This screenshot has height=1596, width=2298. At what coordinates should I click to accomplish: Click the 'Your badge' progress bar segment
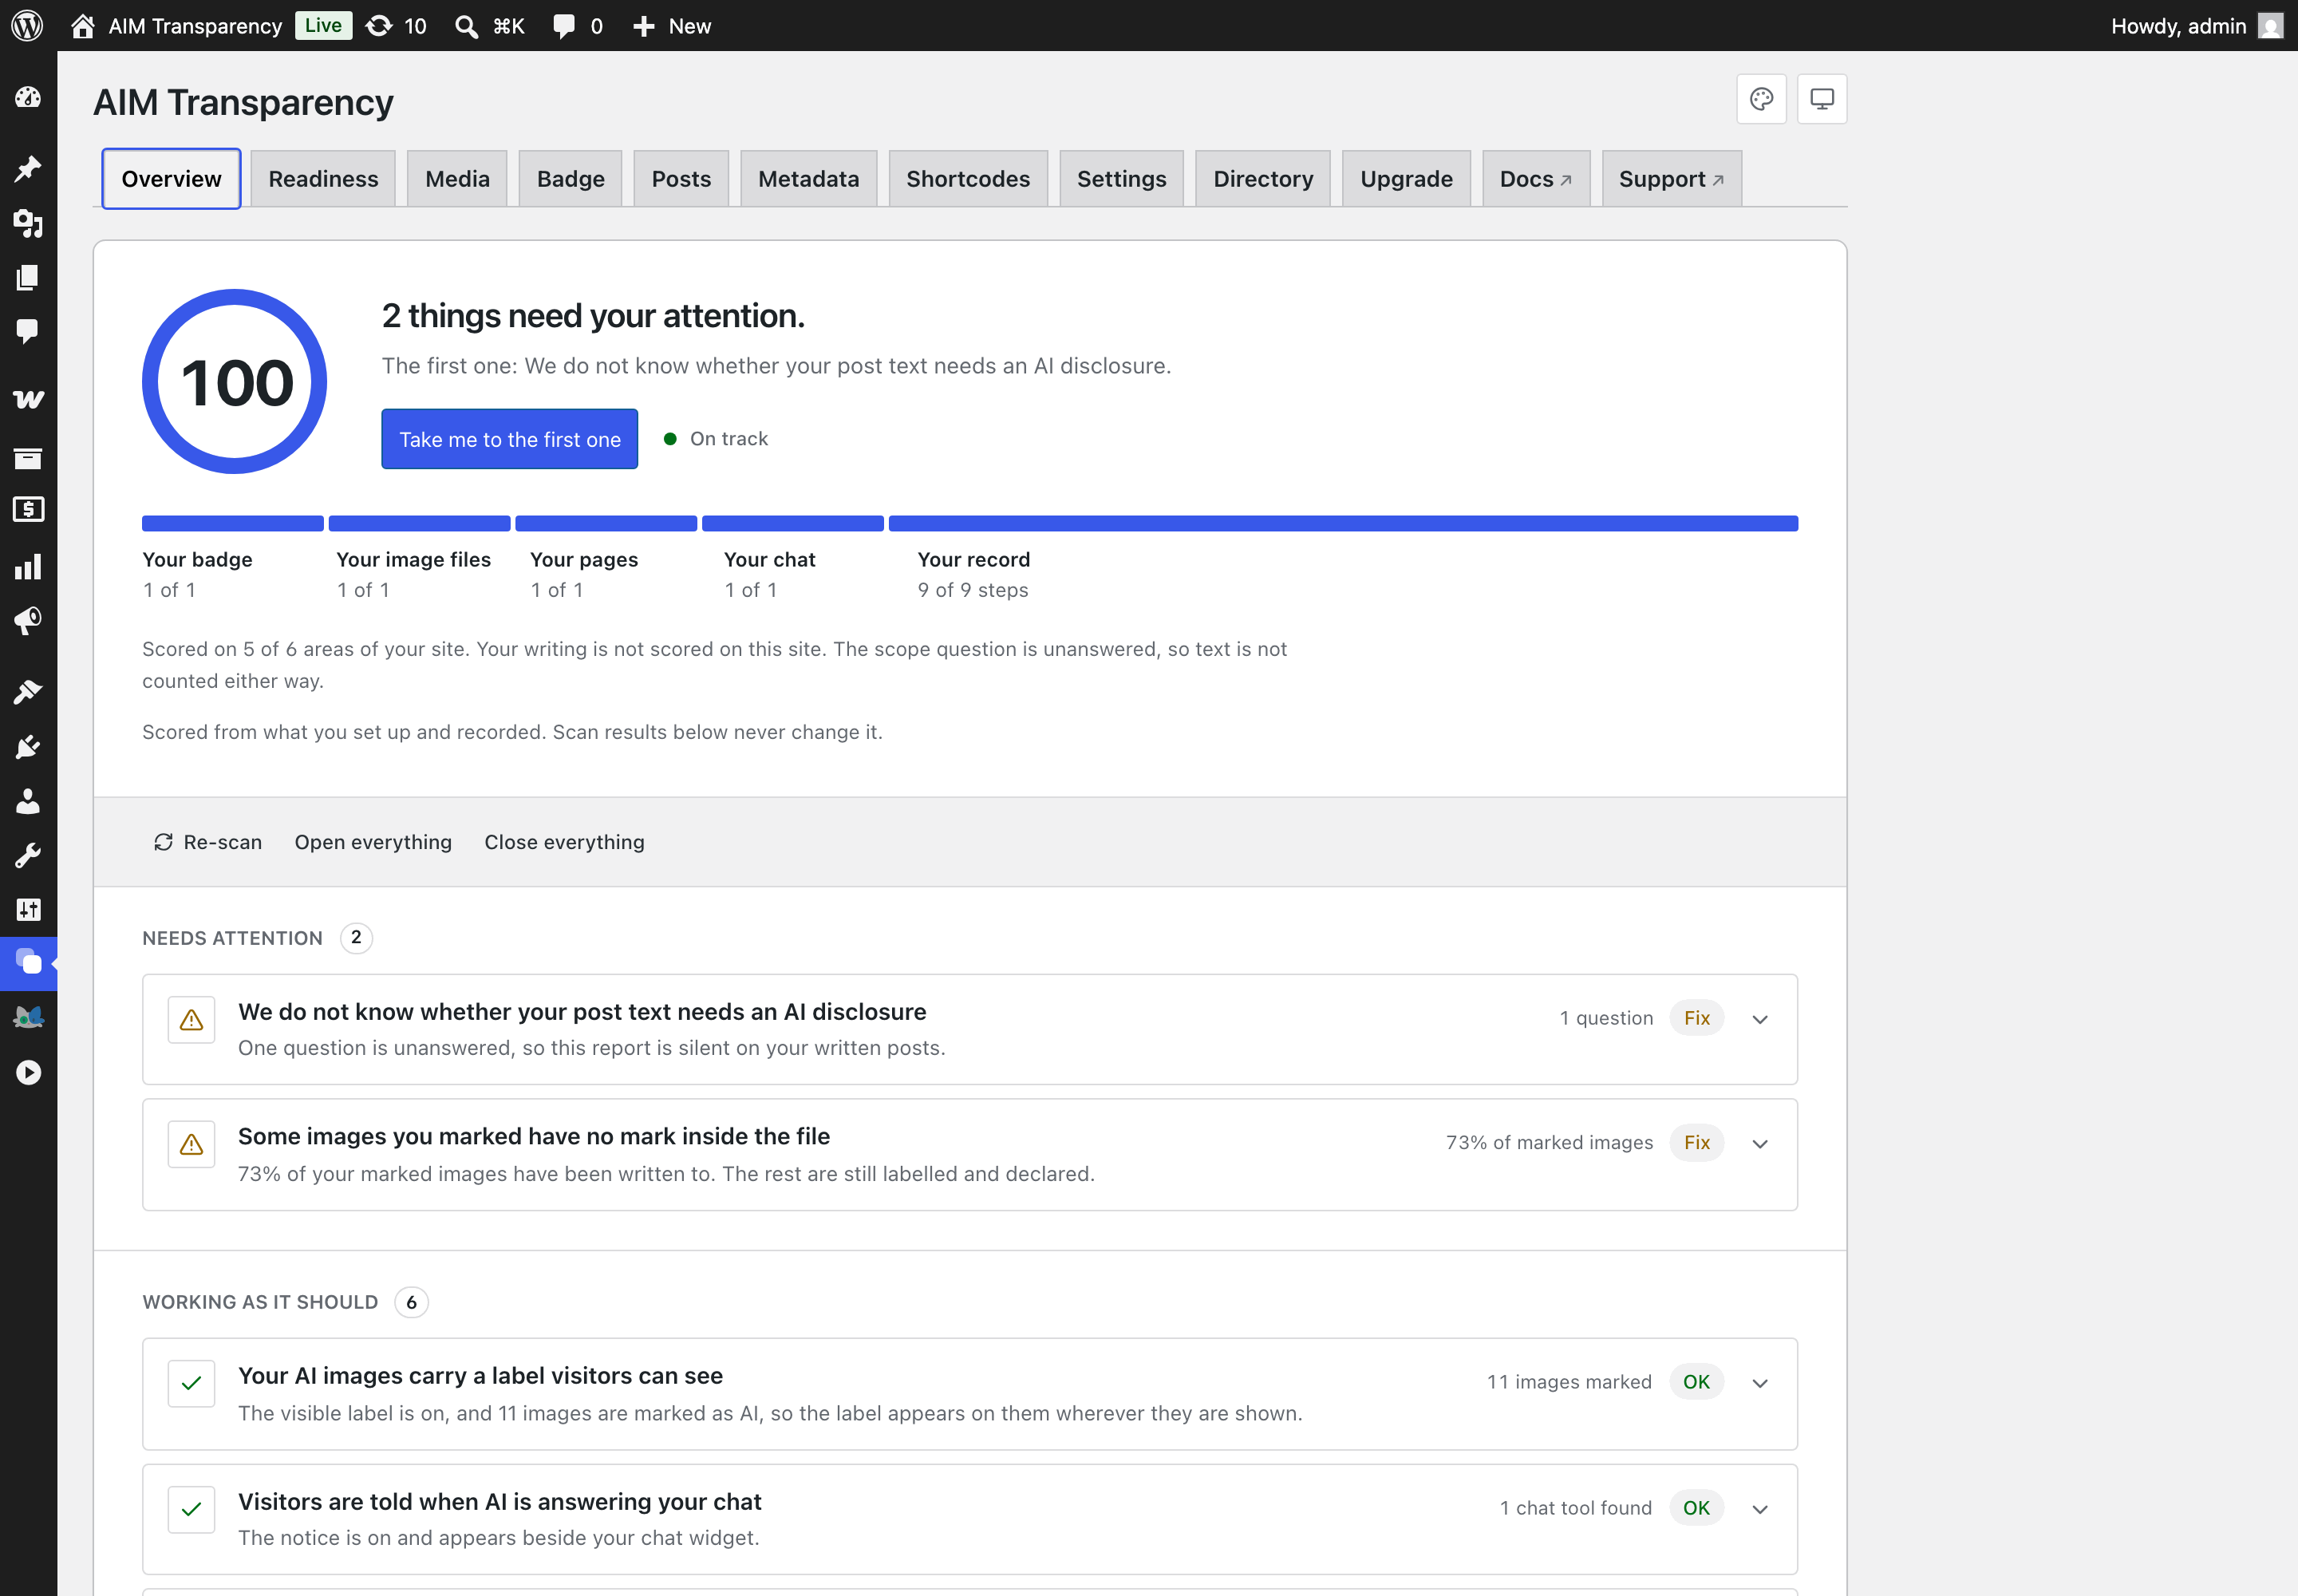pyautogui.click(x=233, y=523)
